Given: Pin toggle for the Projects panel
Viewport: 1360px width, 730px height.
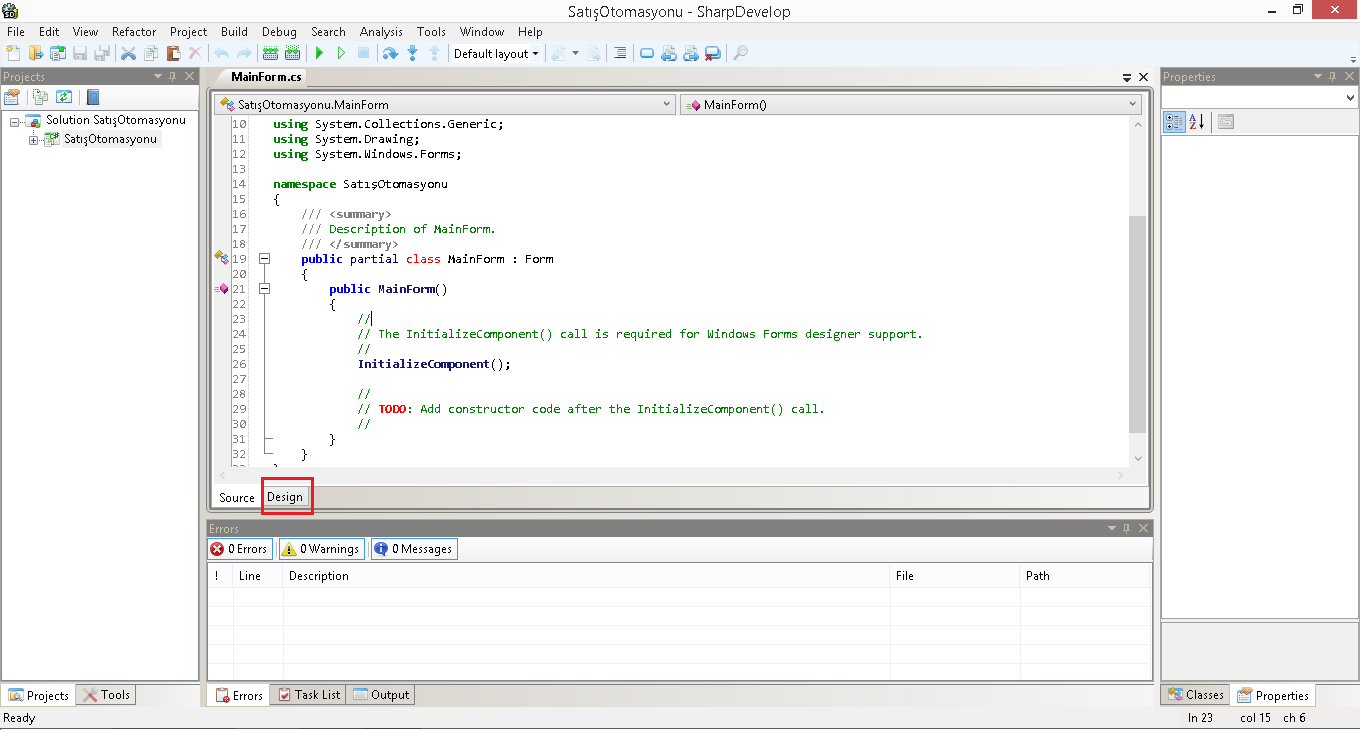Looking at the screenshot, I should click(x=173, y=76).
